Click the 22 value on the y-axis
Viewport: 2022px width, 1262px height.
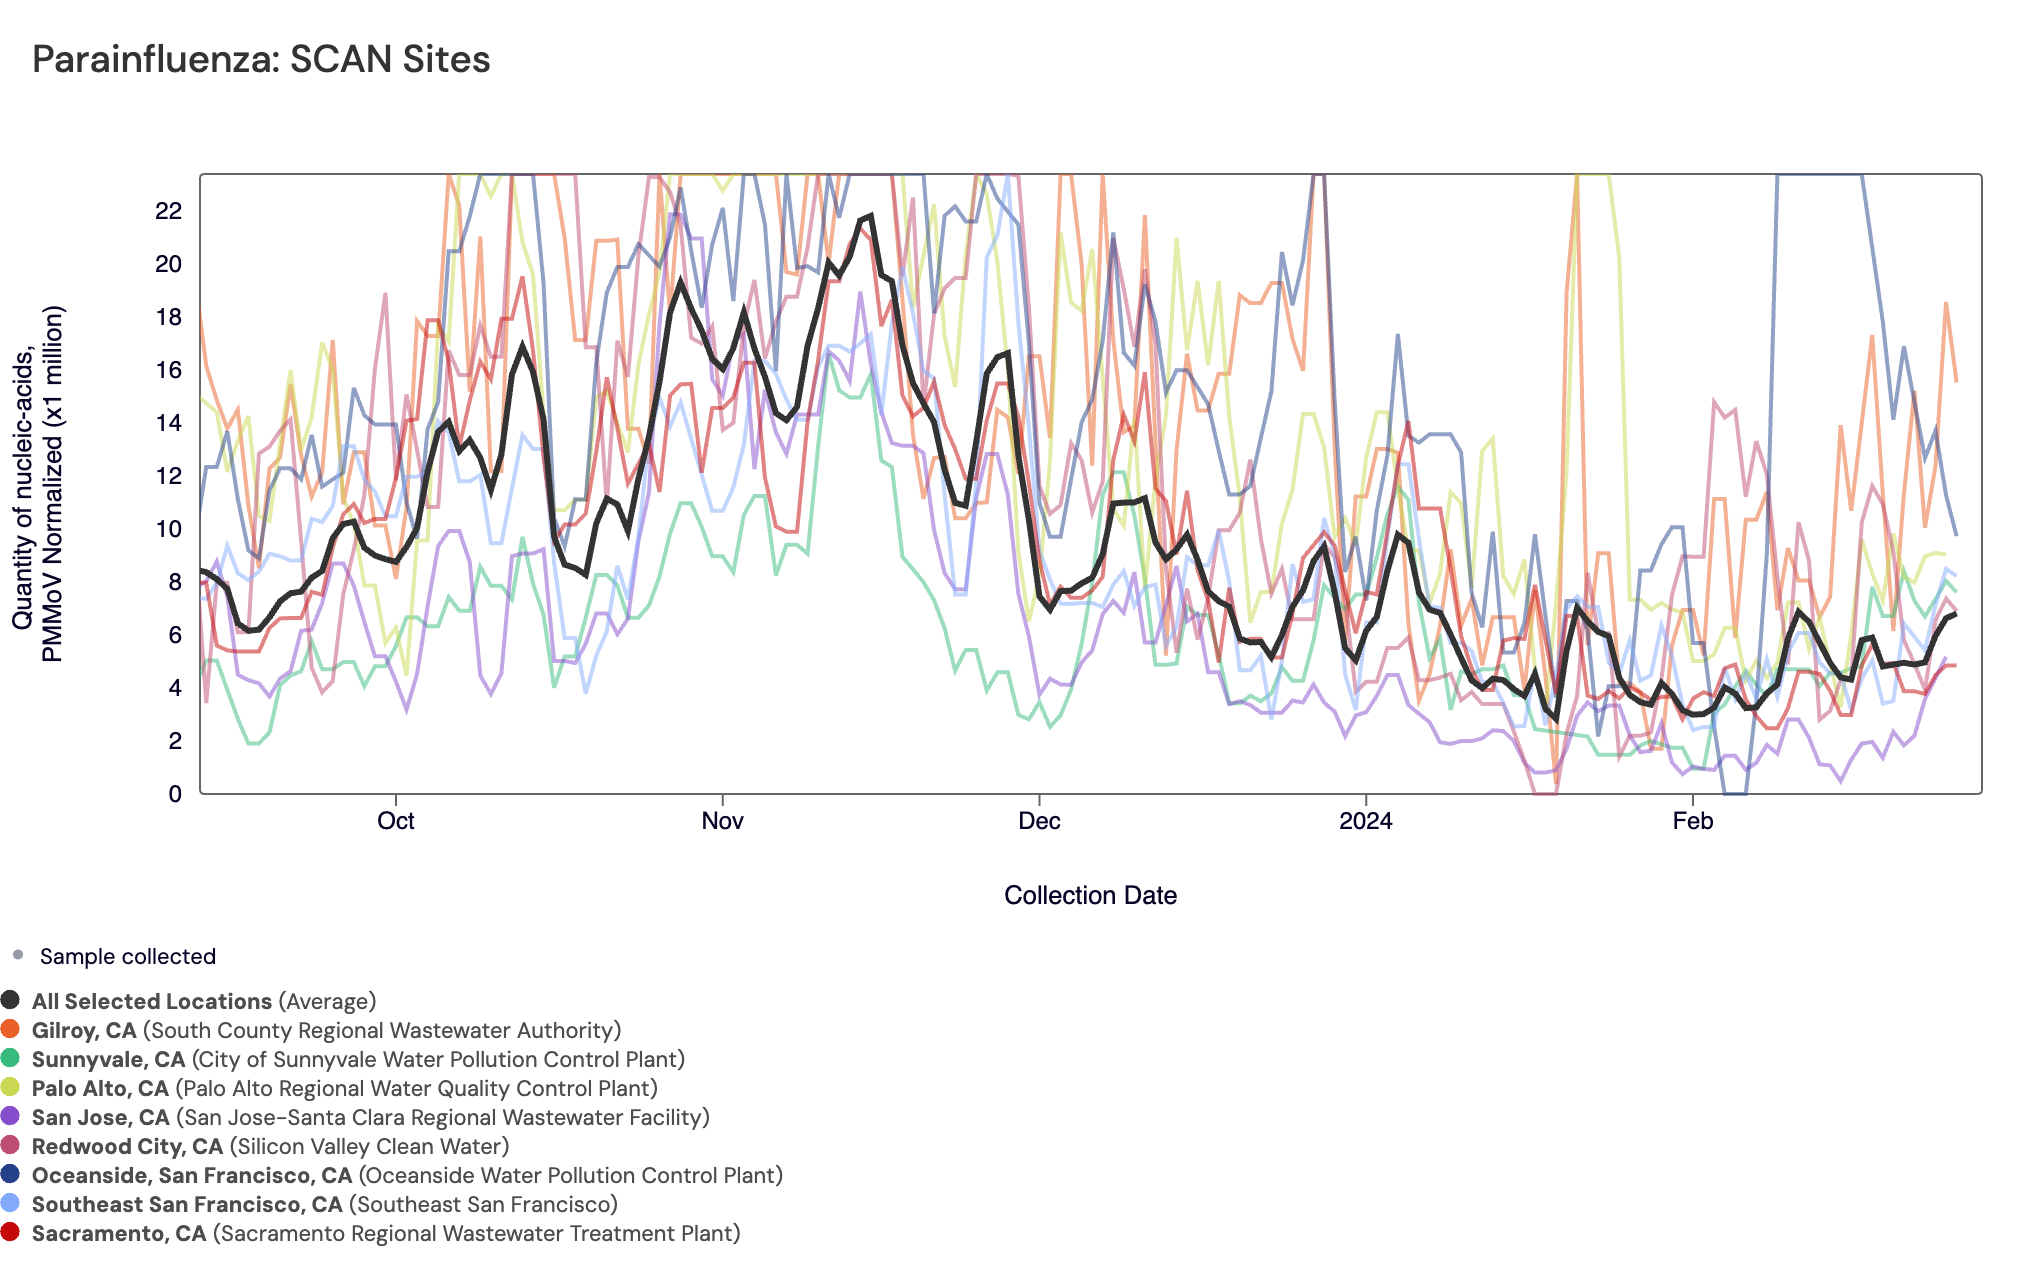coord(168,210)
